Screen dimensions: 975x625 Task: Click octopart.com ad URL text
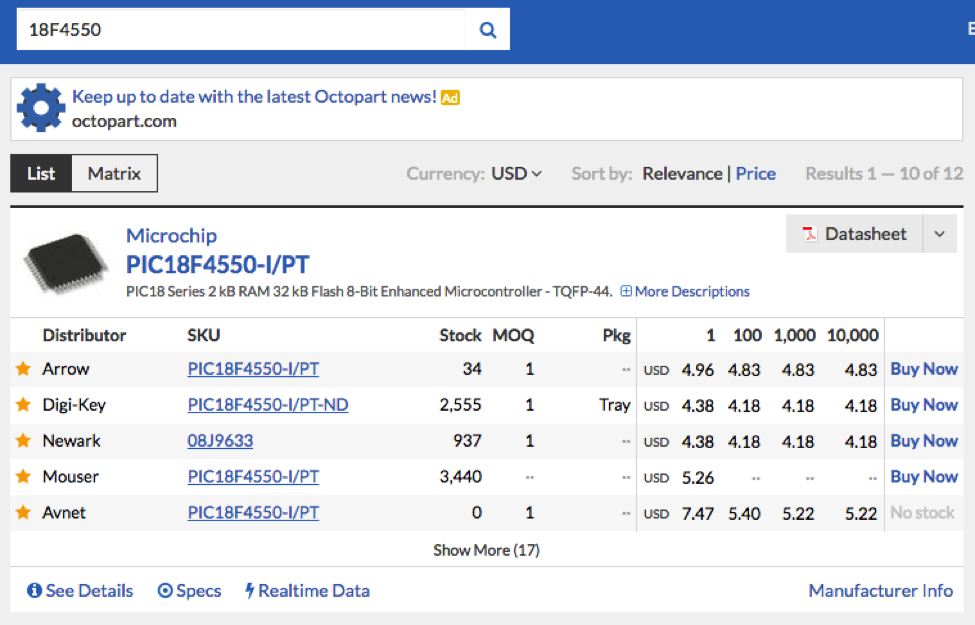(x=124, y=121)
